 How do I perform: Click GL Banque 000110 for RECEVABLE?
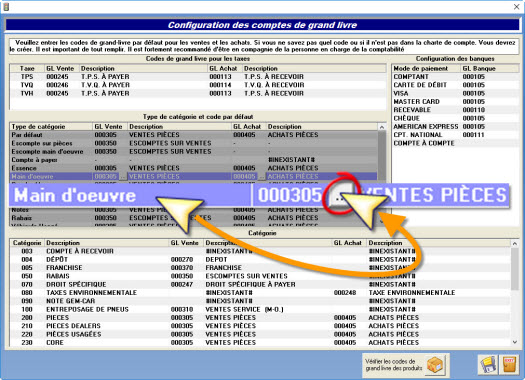point(473,110)
